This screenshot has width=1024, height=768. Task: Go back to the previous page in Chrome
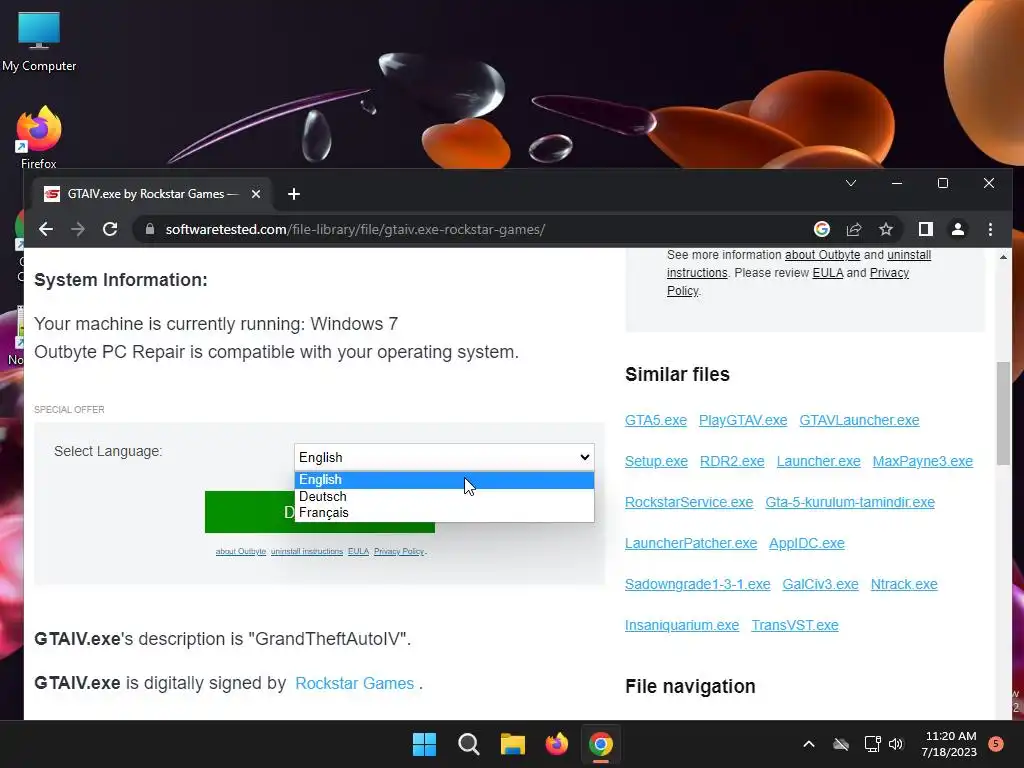[46, 229]
